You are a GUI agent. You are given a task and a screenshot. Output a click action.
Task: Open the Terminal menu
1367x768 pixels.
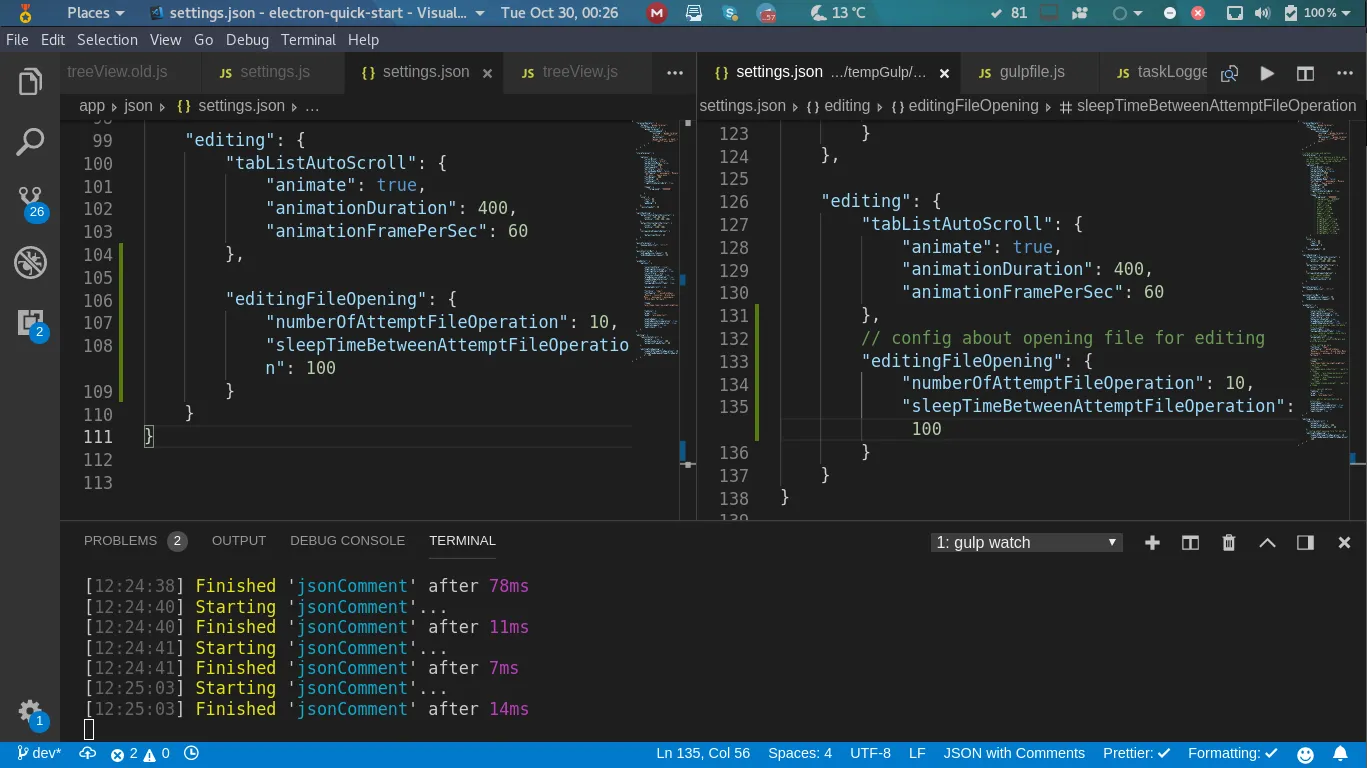(x=308, y=40)
